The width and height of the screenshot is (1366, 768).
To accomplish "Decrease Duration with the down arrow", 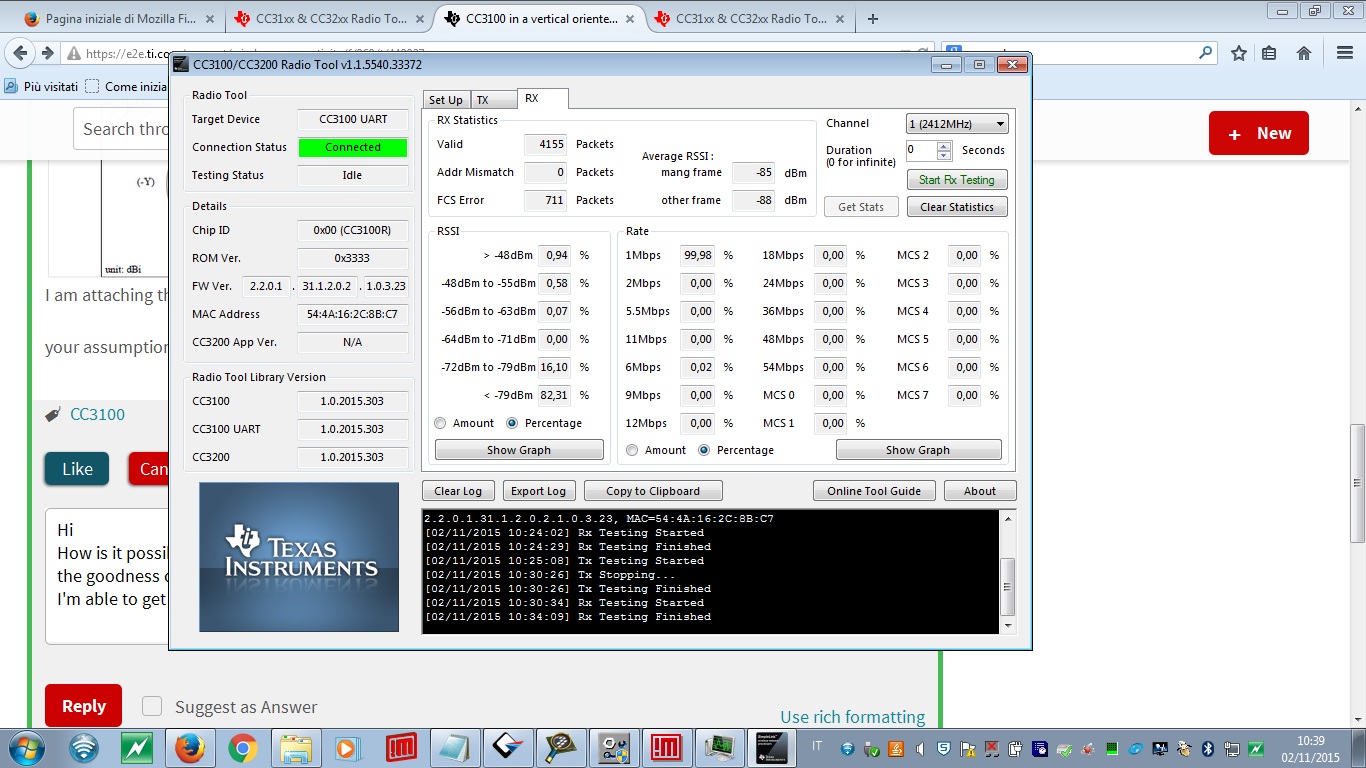I will point(944,155).
